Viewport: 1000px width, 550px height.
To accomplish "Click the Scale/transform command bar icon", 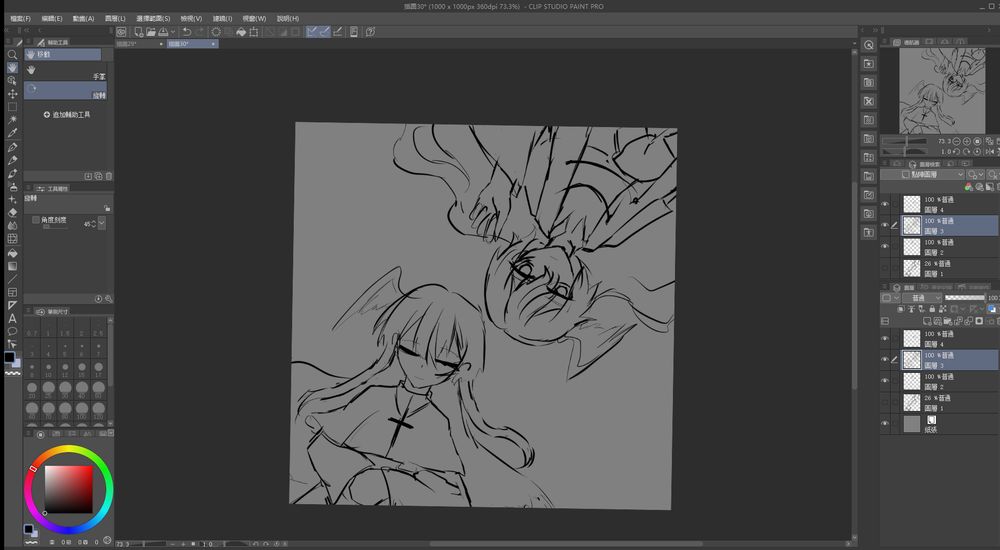I will (x=254, y=31).
